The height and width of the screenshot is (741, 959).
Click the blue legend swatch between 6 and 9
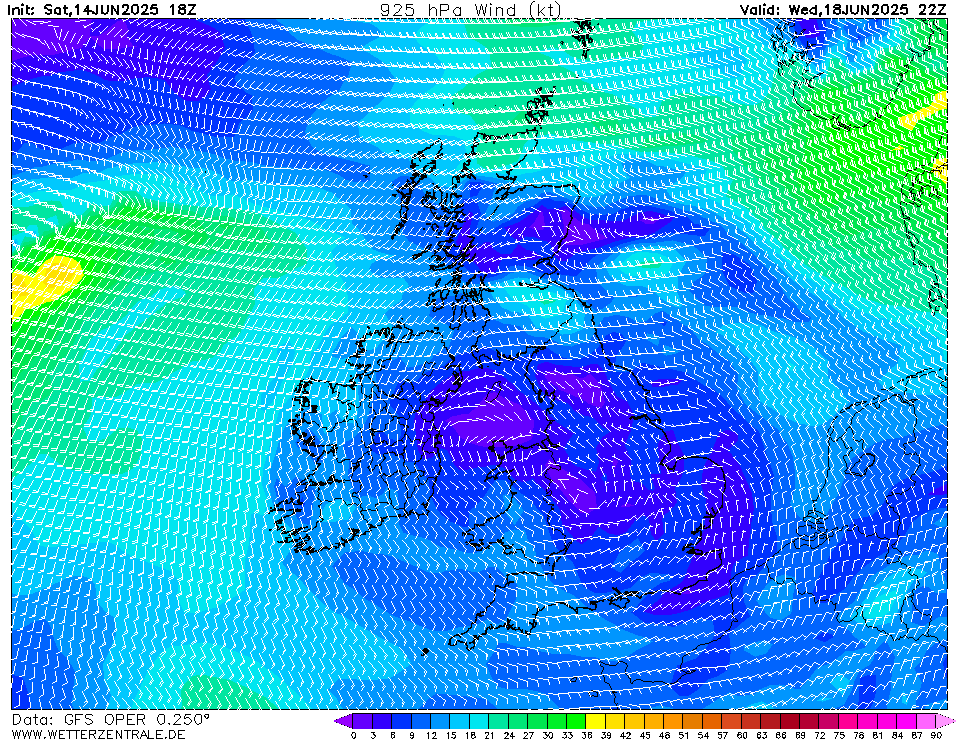(x=402, y=721)
